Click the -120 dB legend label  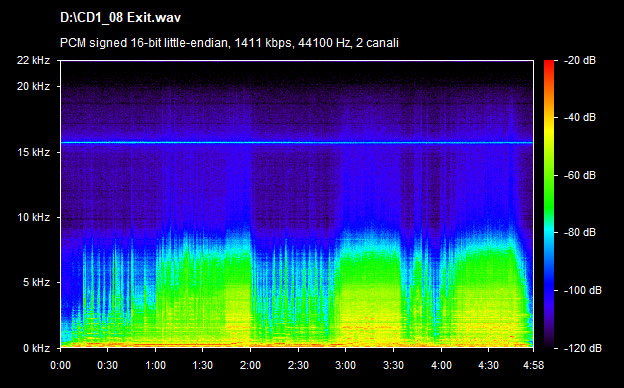[x=583, y=348]
